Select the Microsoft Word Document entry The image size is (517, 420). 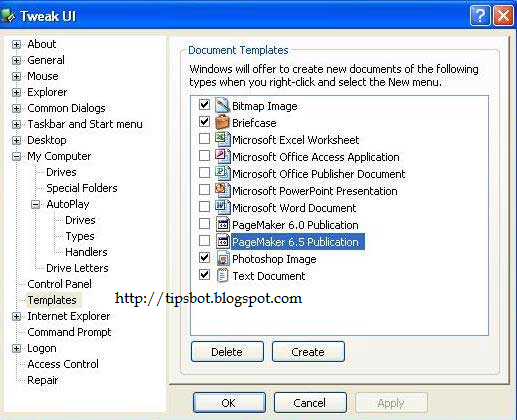click(294, 208)
